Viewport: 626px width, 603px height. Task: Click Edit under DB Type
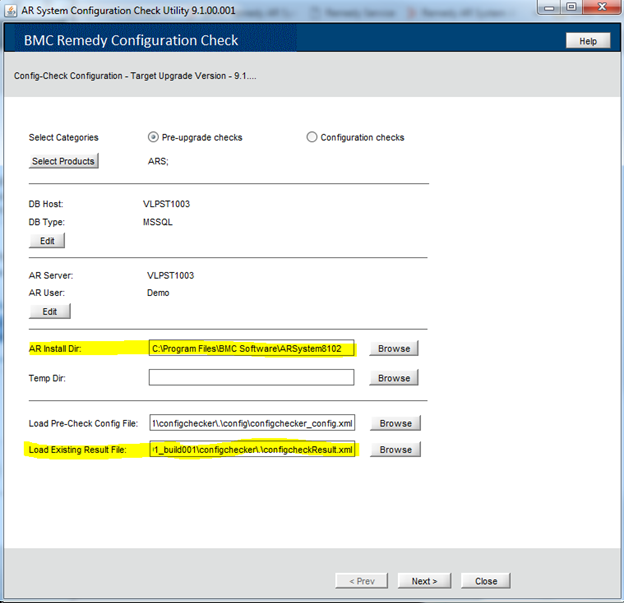click(x=47, y=241)
